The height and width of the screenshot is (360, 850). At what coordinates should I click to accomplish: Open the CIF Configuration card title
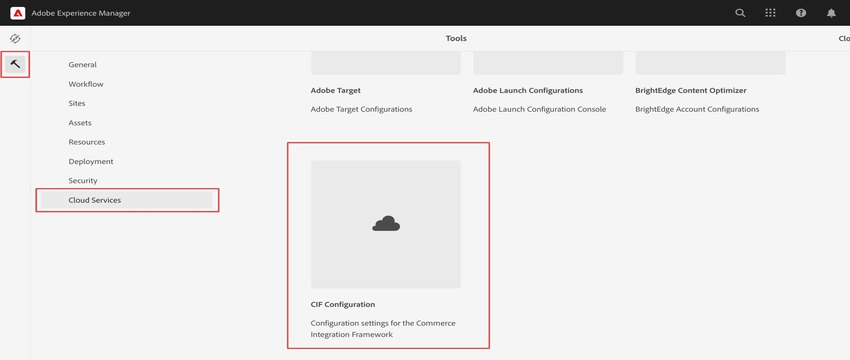click(x=343, y=305)
